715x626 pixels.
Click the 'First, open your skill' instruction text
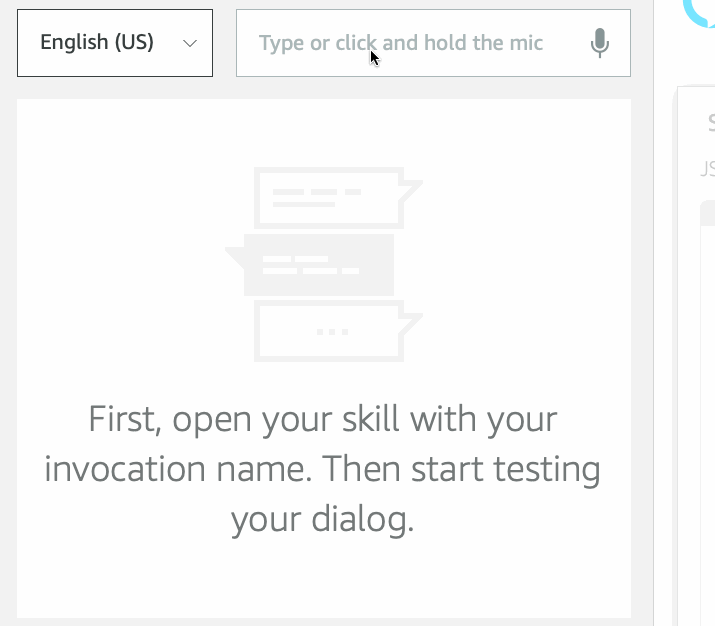pos(322,418)
